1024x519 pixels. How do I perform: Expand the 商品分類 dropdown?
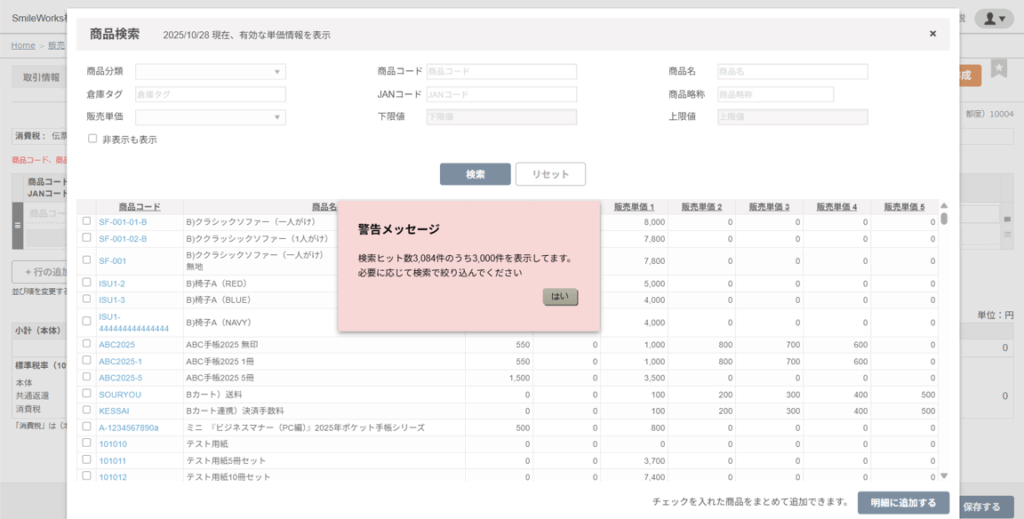211,72
